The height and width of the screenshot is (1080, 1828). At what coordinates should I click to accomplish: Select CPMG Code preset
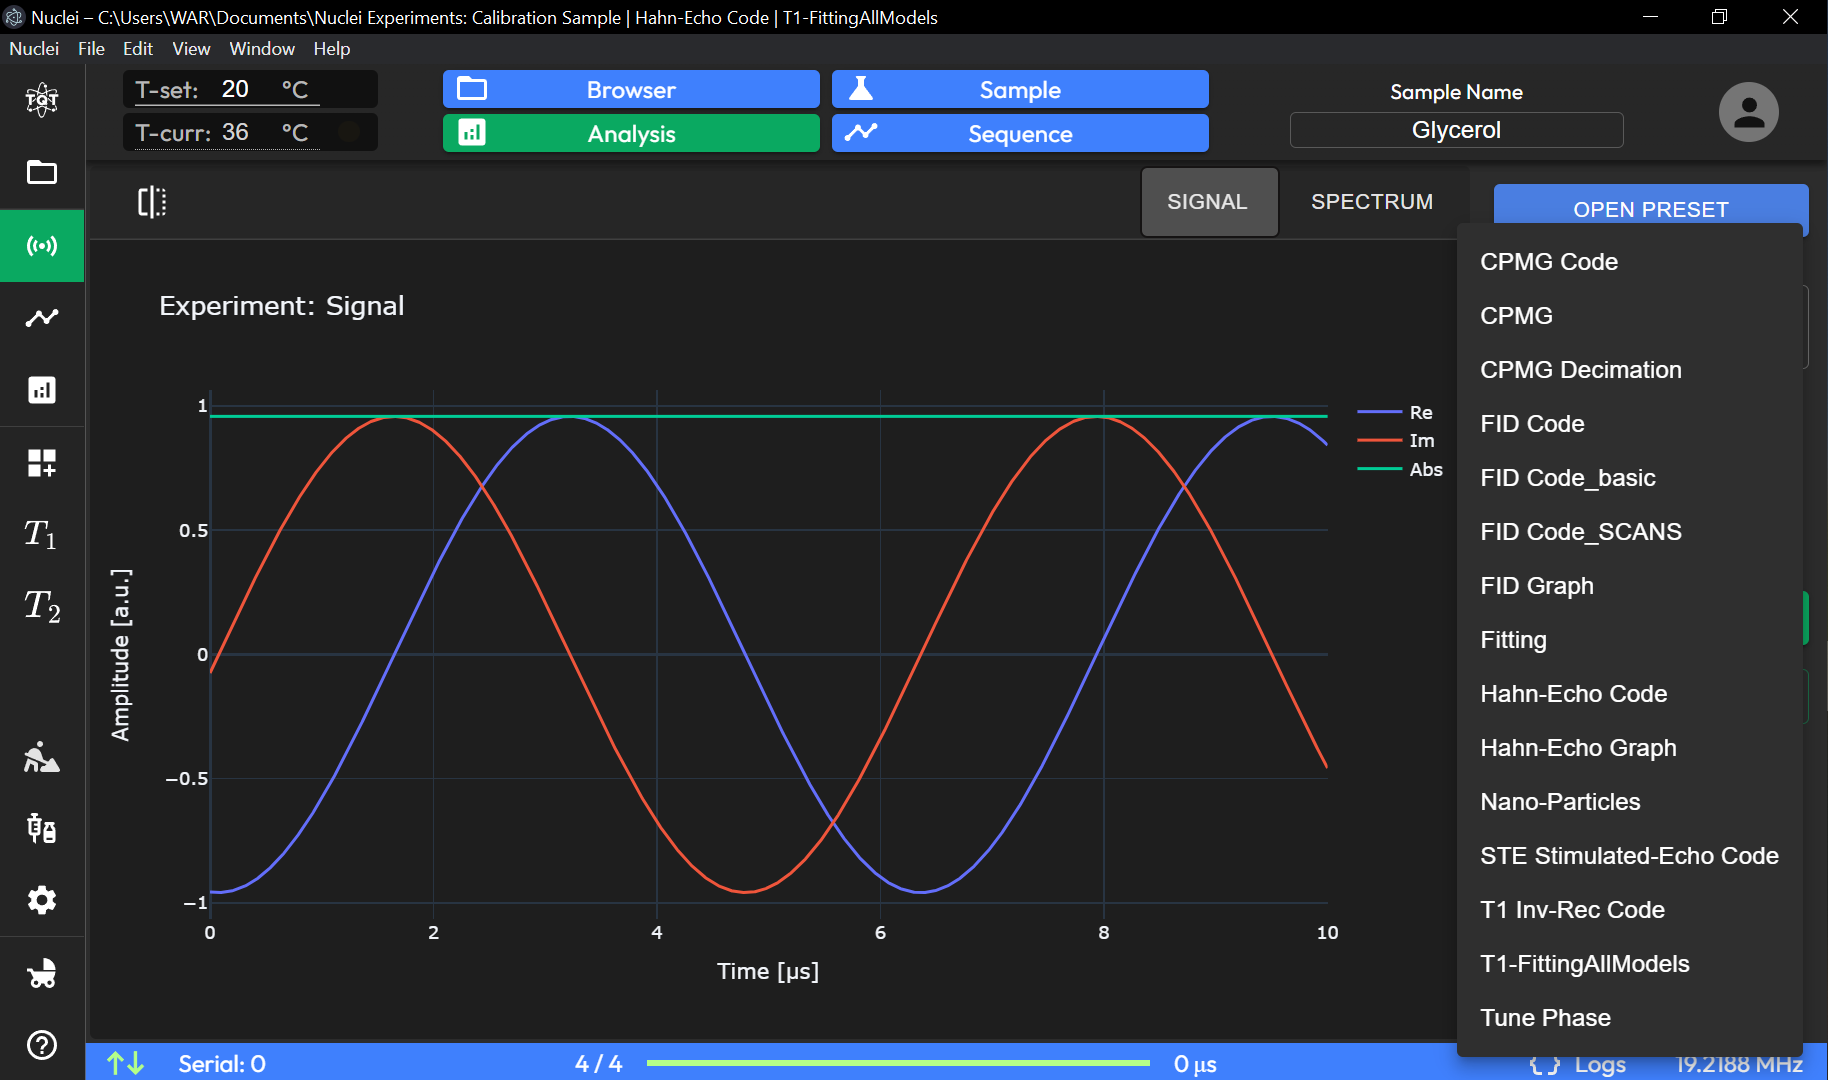1630,262
